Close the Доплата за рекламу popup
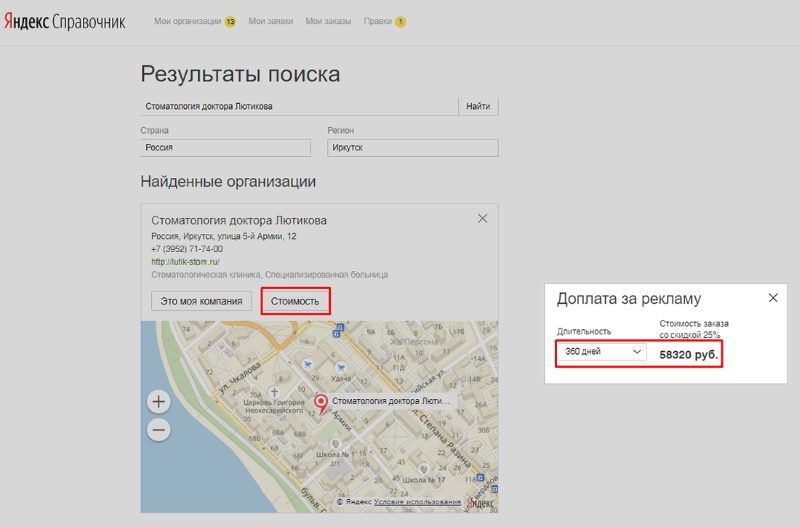The height and width of the screenshot is (527, 800). pos(773,298)
